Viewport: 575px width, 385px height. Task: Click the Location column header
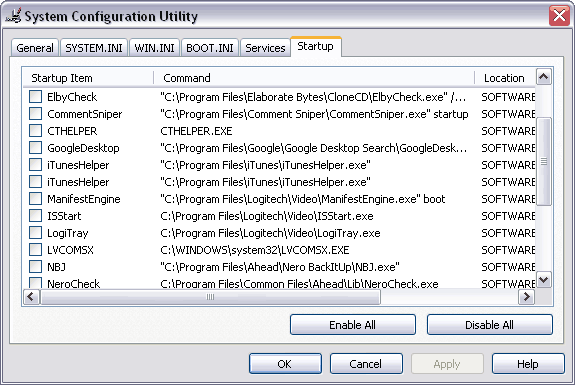(505, 78)
